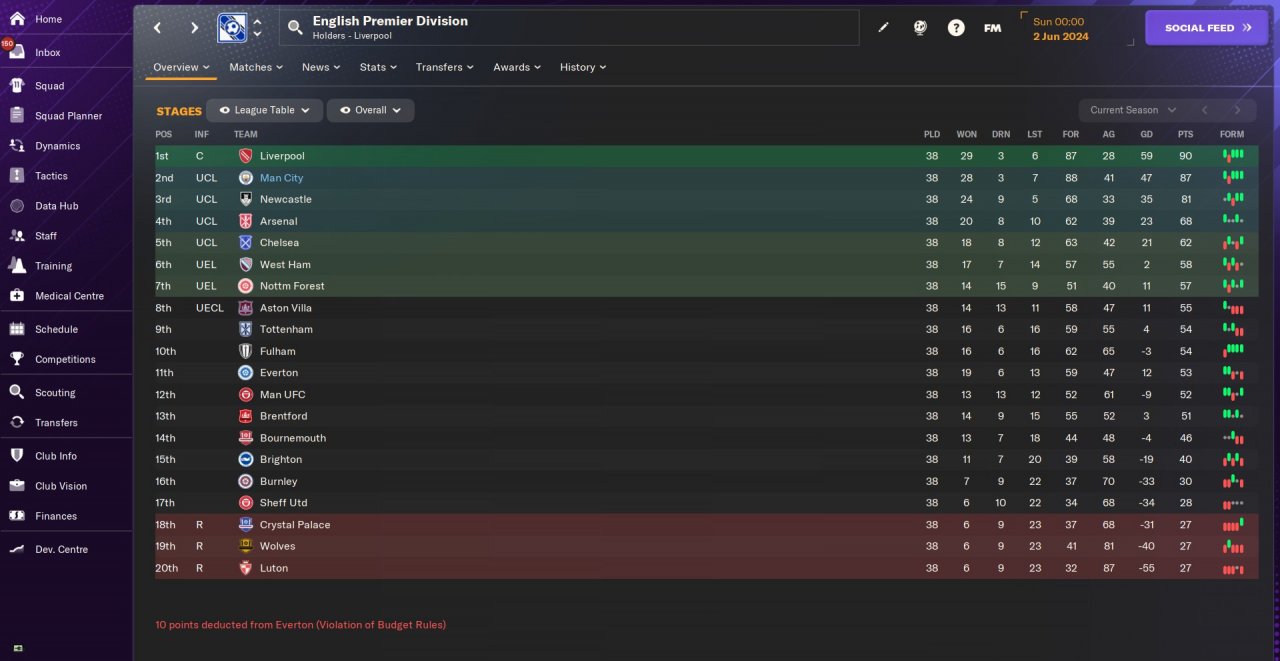Toggle the League Table view eye selector

click(x=264, y=110)
